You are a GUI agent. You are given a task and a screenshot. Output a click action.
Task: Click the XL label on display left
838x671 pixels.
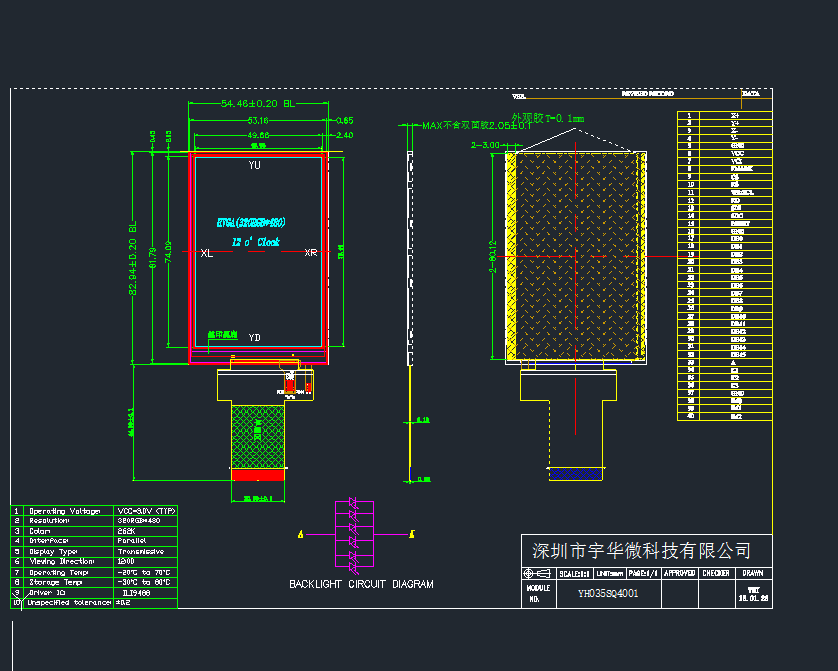click(x=206, y=254)
